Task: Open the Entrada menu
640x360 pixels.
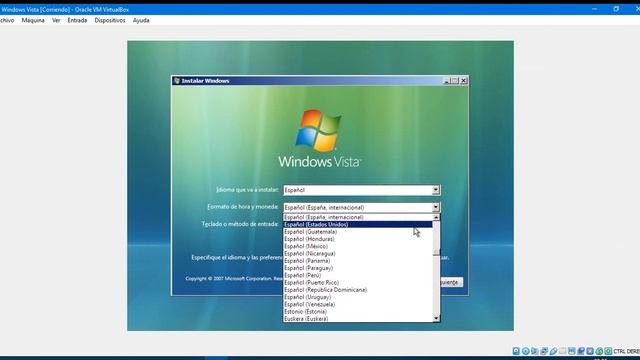Action: click(77, 20)
